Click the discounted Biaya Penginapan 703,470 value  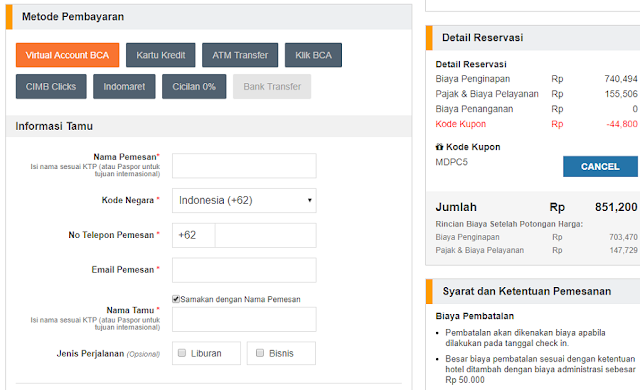pos(623,237)
